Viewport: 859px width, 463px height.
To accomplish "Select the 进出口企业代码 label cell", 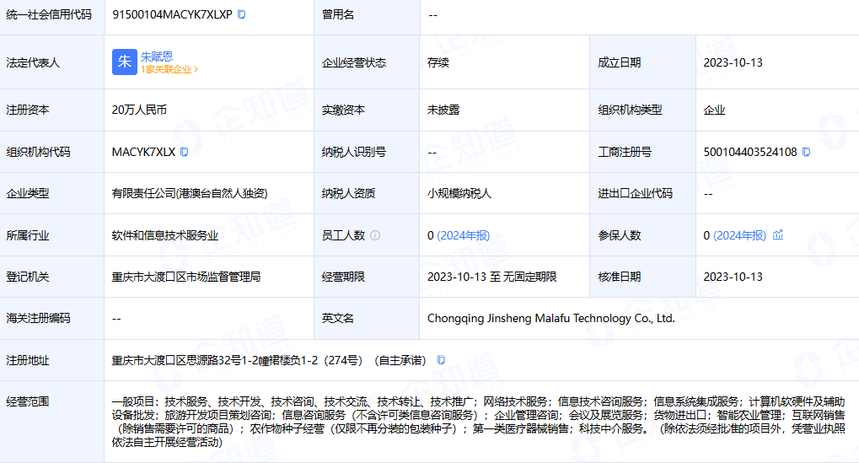I will [x=643, y=193].
